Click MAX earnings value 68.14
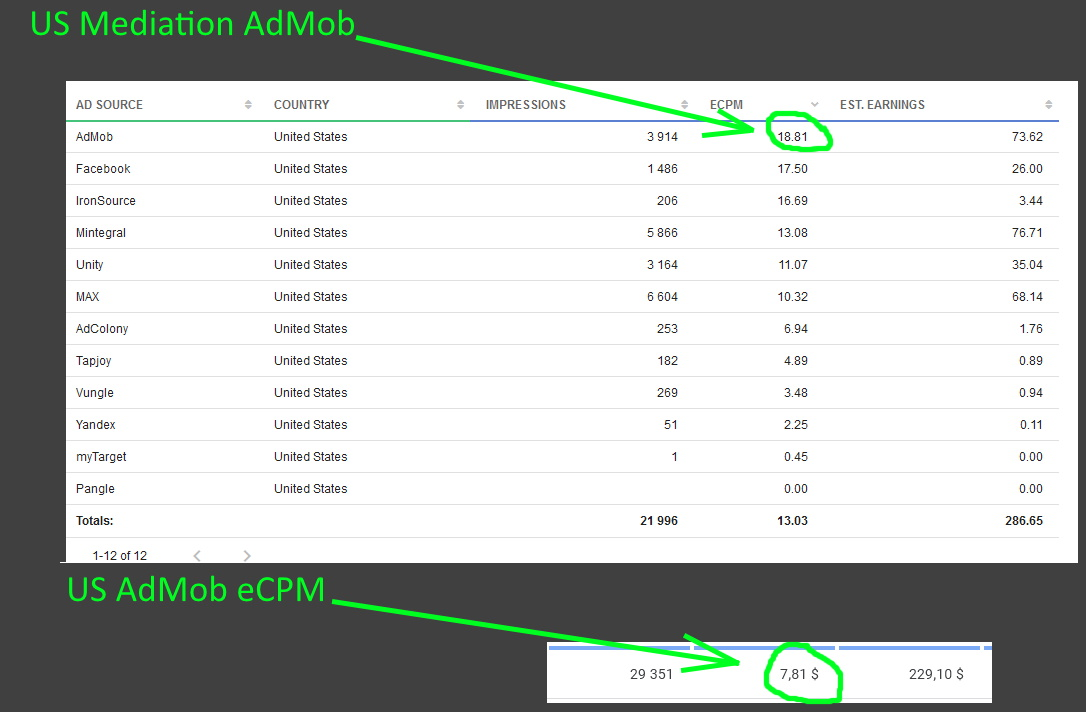This screenshot has height=712, width=1086. coord(1027,296)
